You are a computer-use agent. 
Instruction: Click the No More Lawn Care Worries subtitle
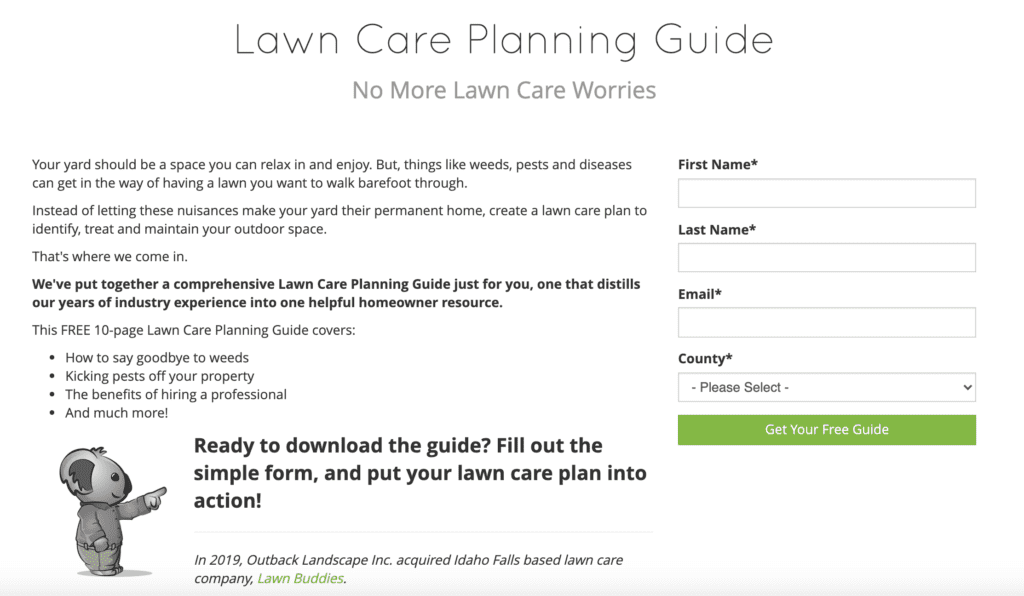(x=504, y=90)
